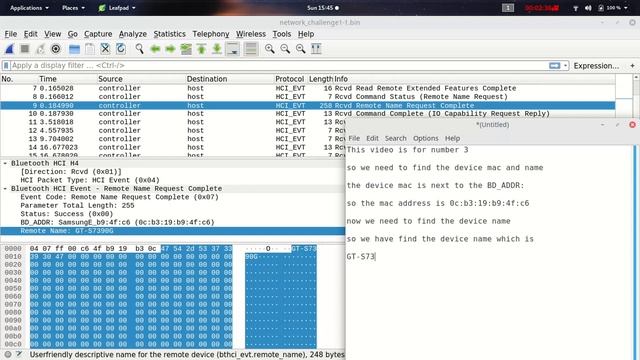Image resolution: width=640 pixels, height=360 pixels.
Task: Reset text zoom to normal size
Action: 301,49
